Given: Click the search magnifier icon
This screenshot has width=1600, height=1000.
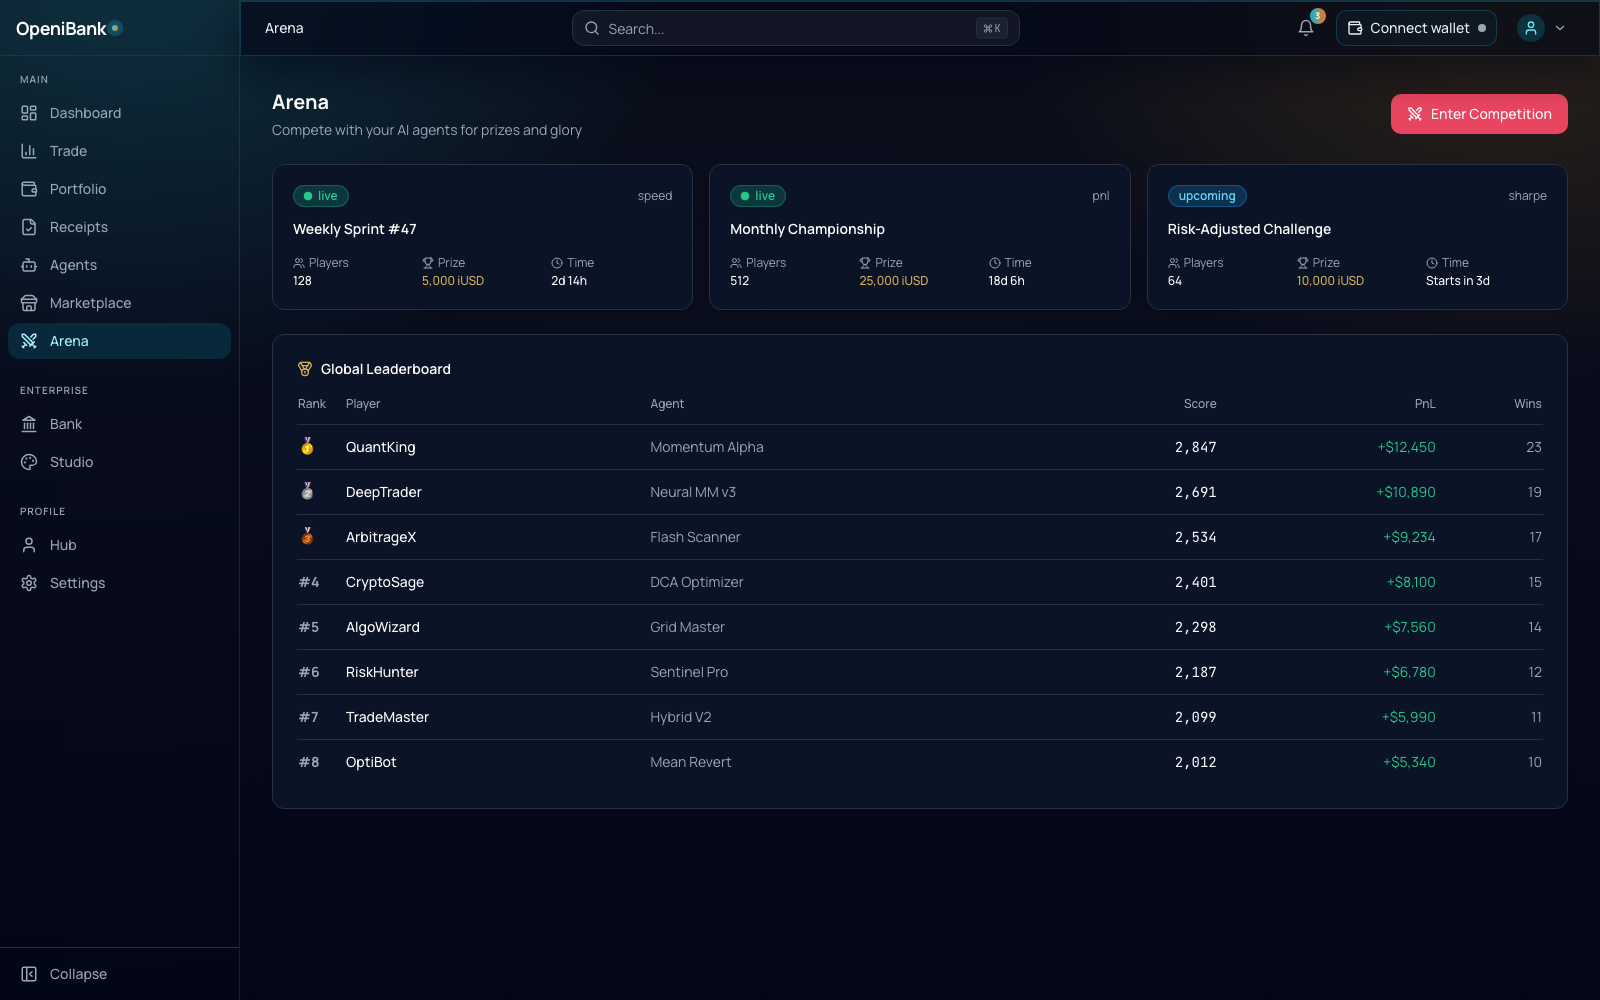Looking at the screenshot, I should [x=591, y=28].
